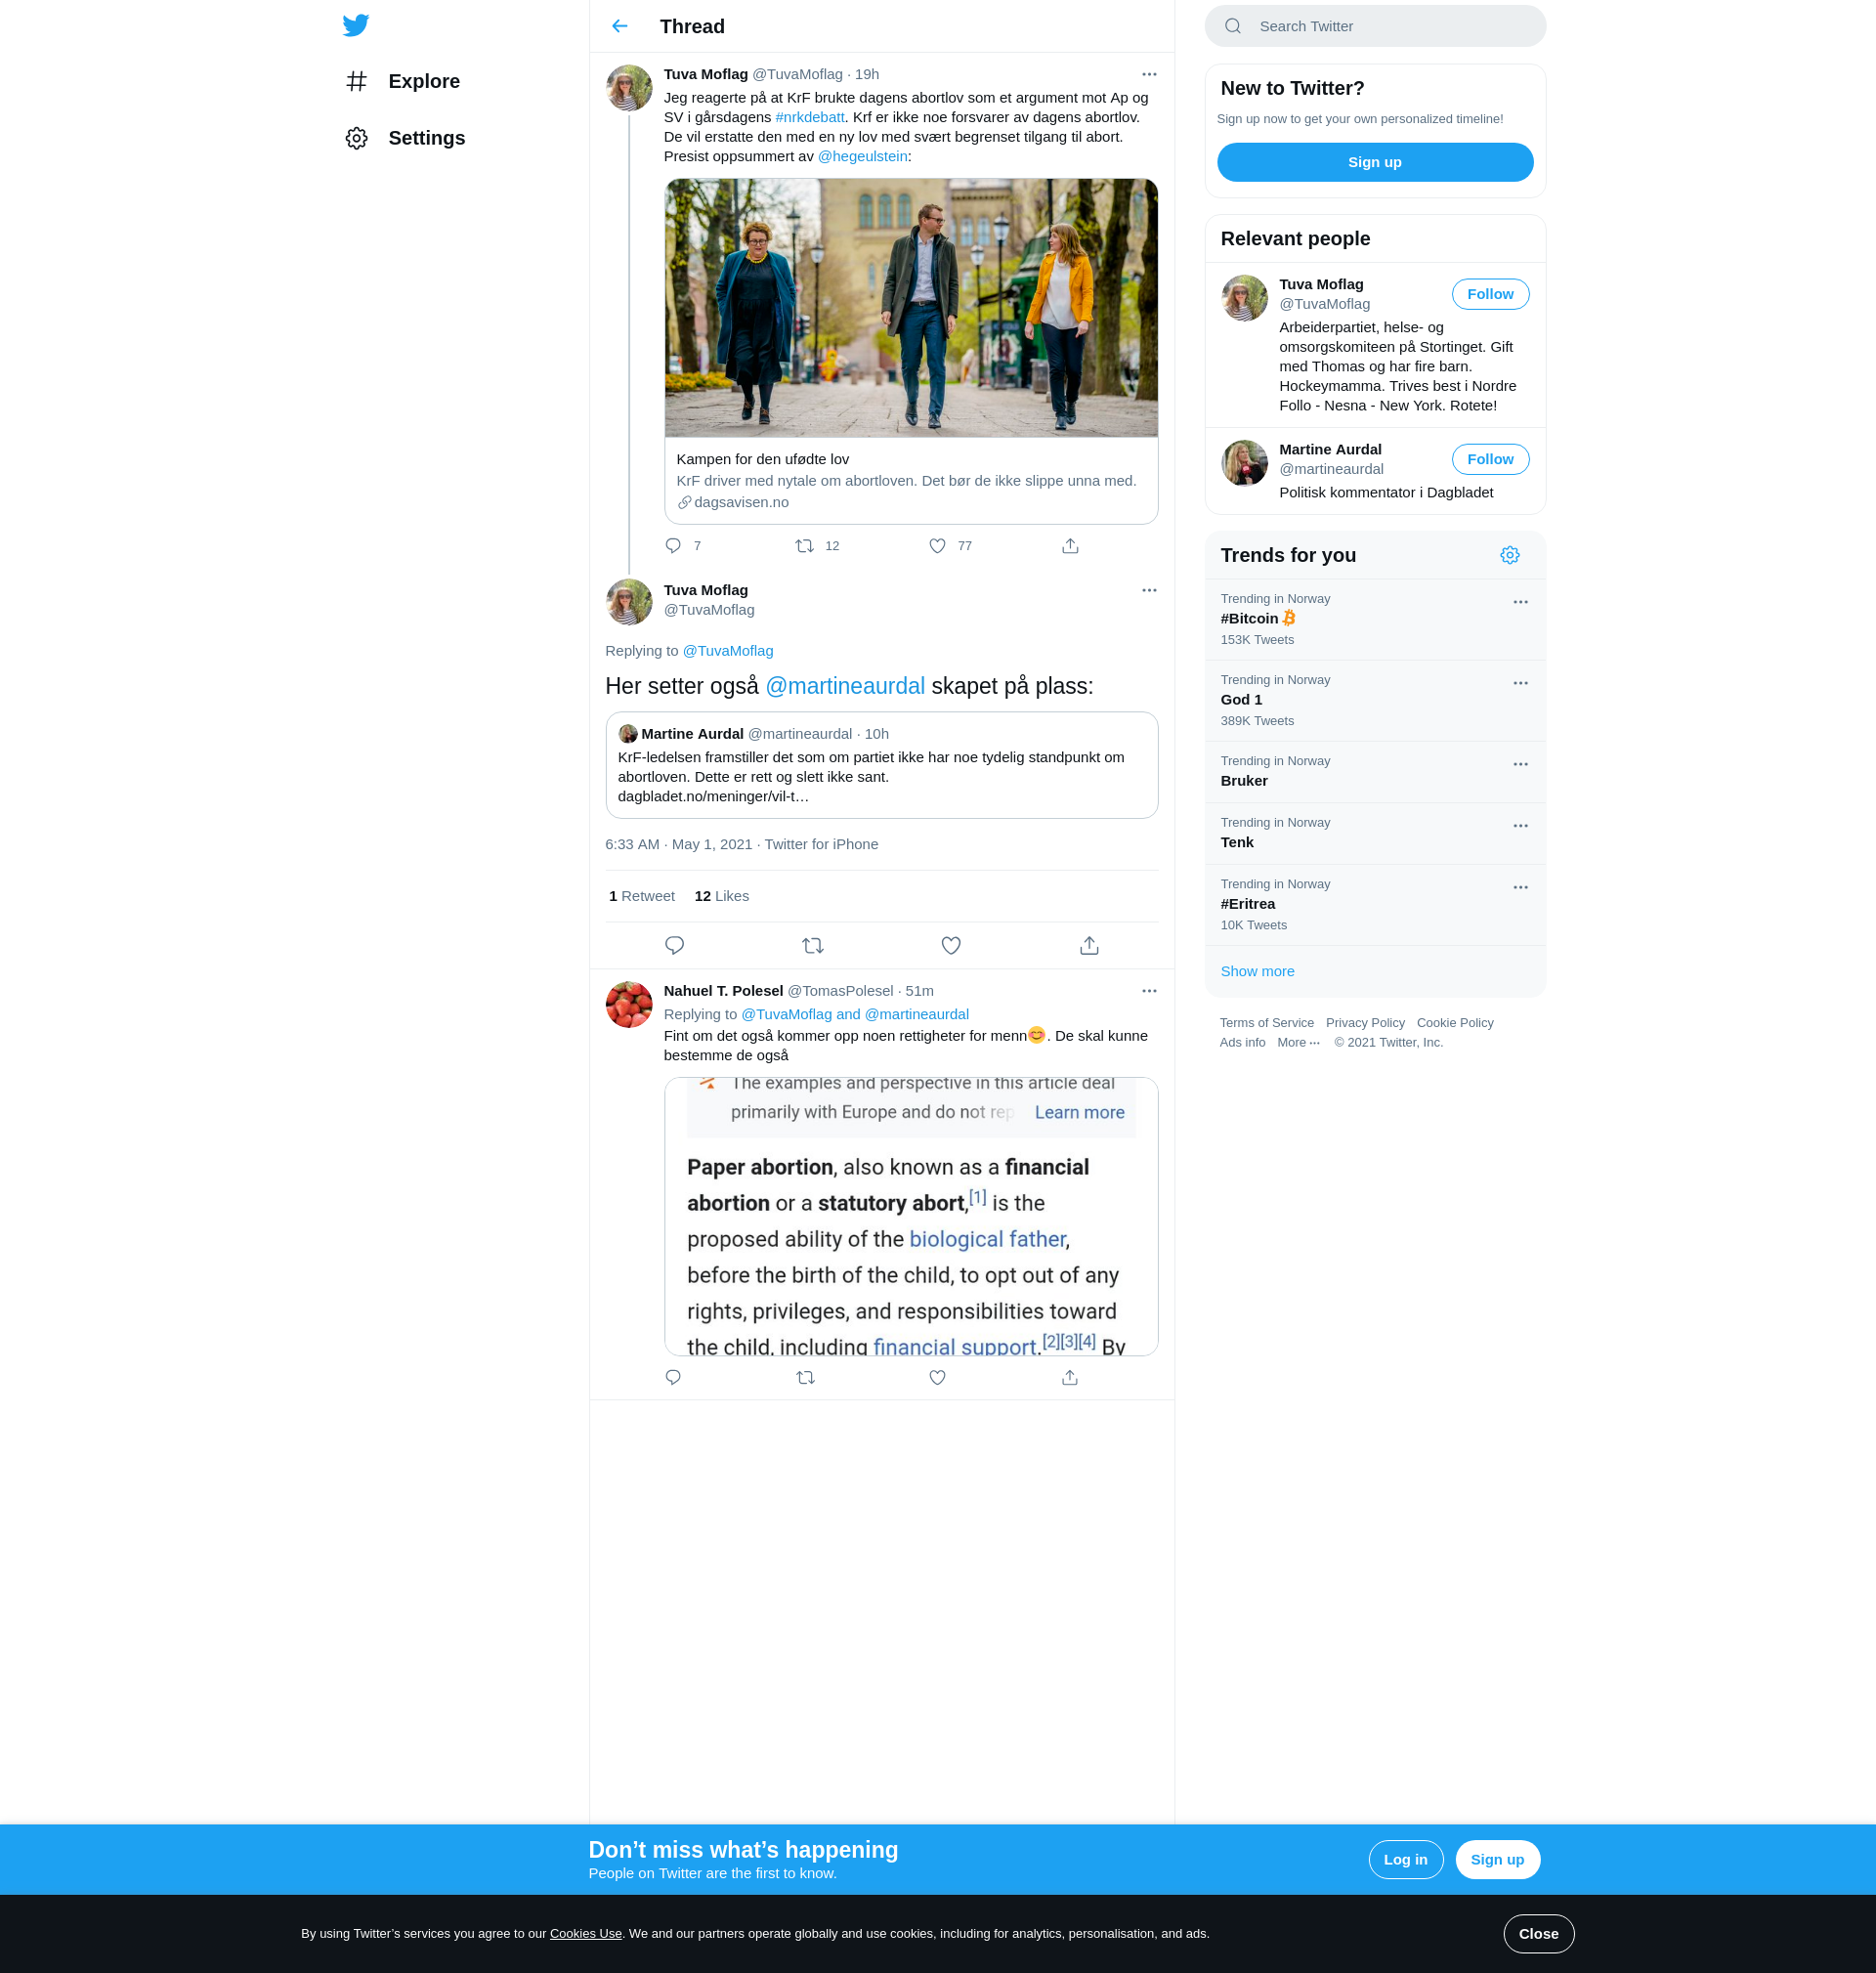1876x1973 pixels.
Task: Go back using the Thread arrow
Action: coord(620,26)
